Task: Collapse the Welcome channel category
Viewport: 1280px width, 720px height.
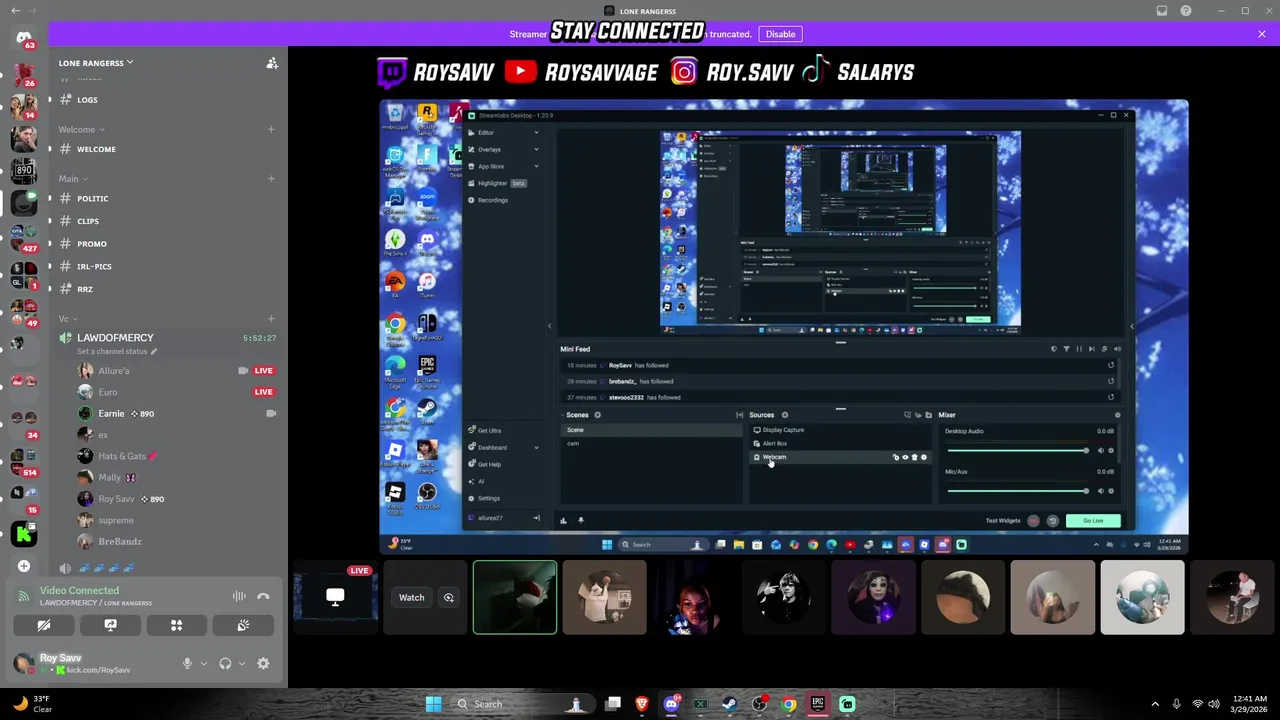Action: click(81, 129)
